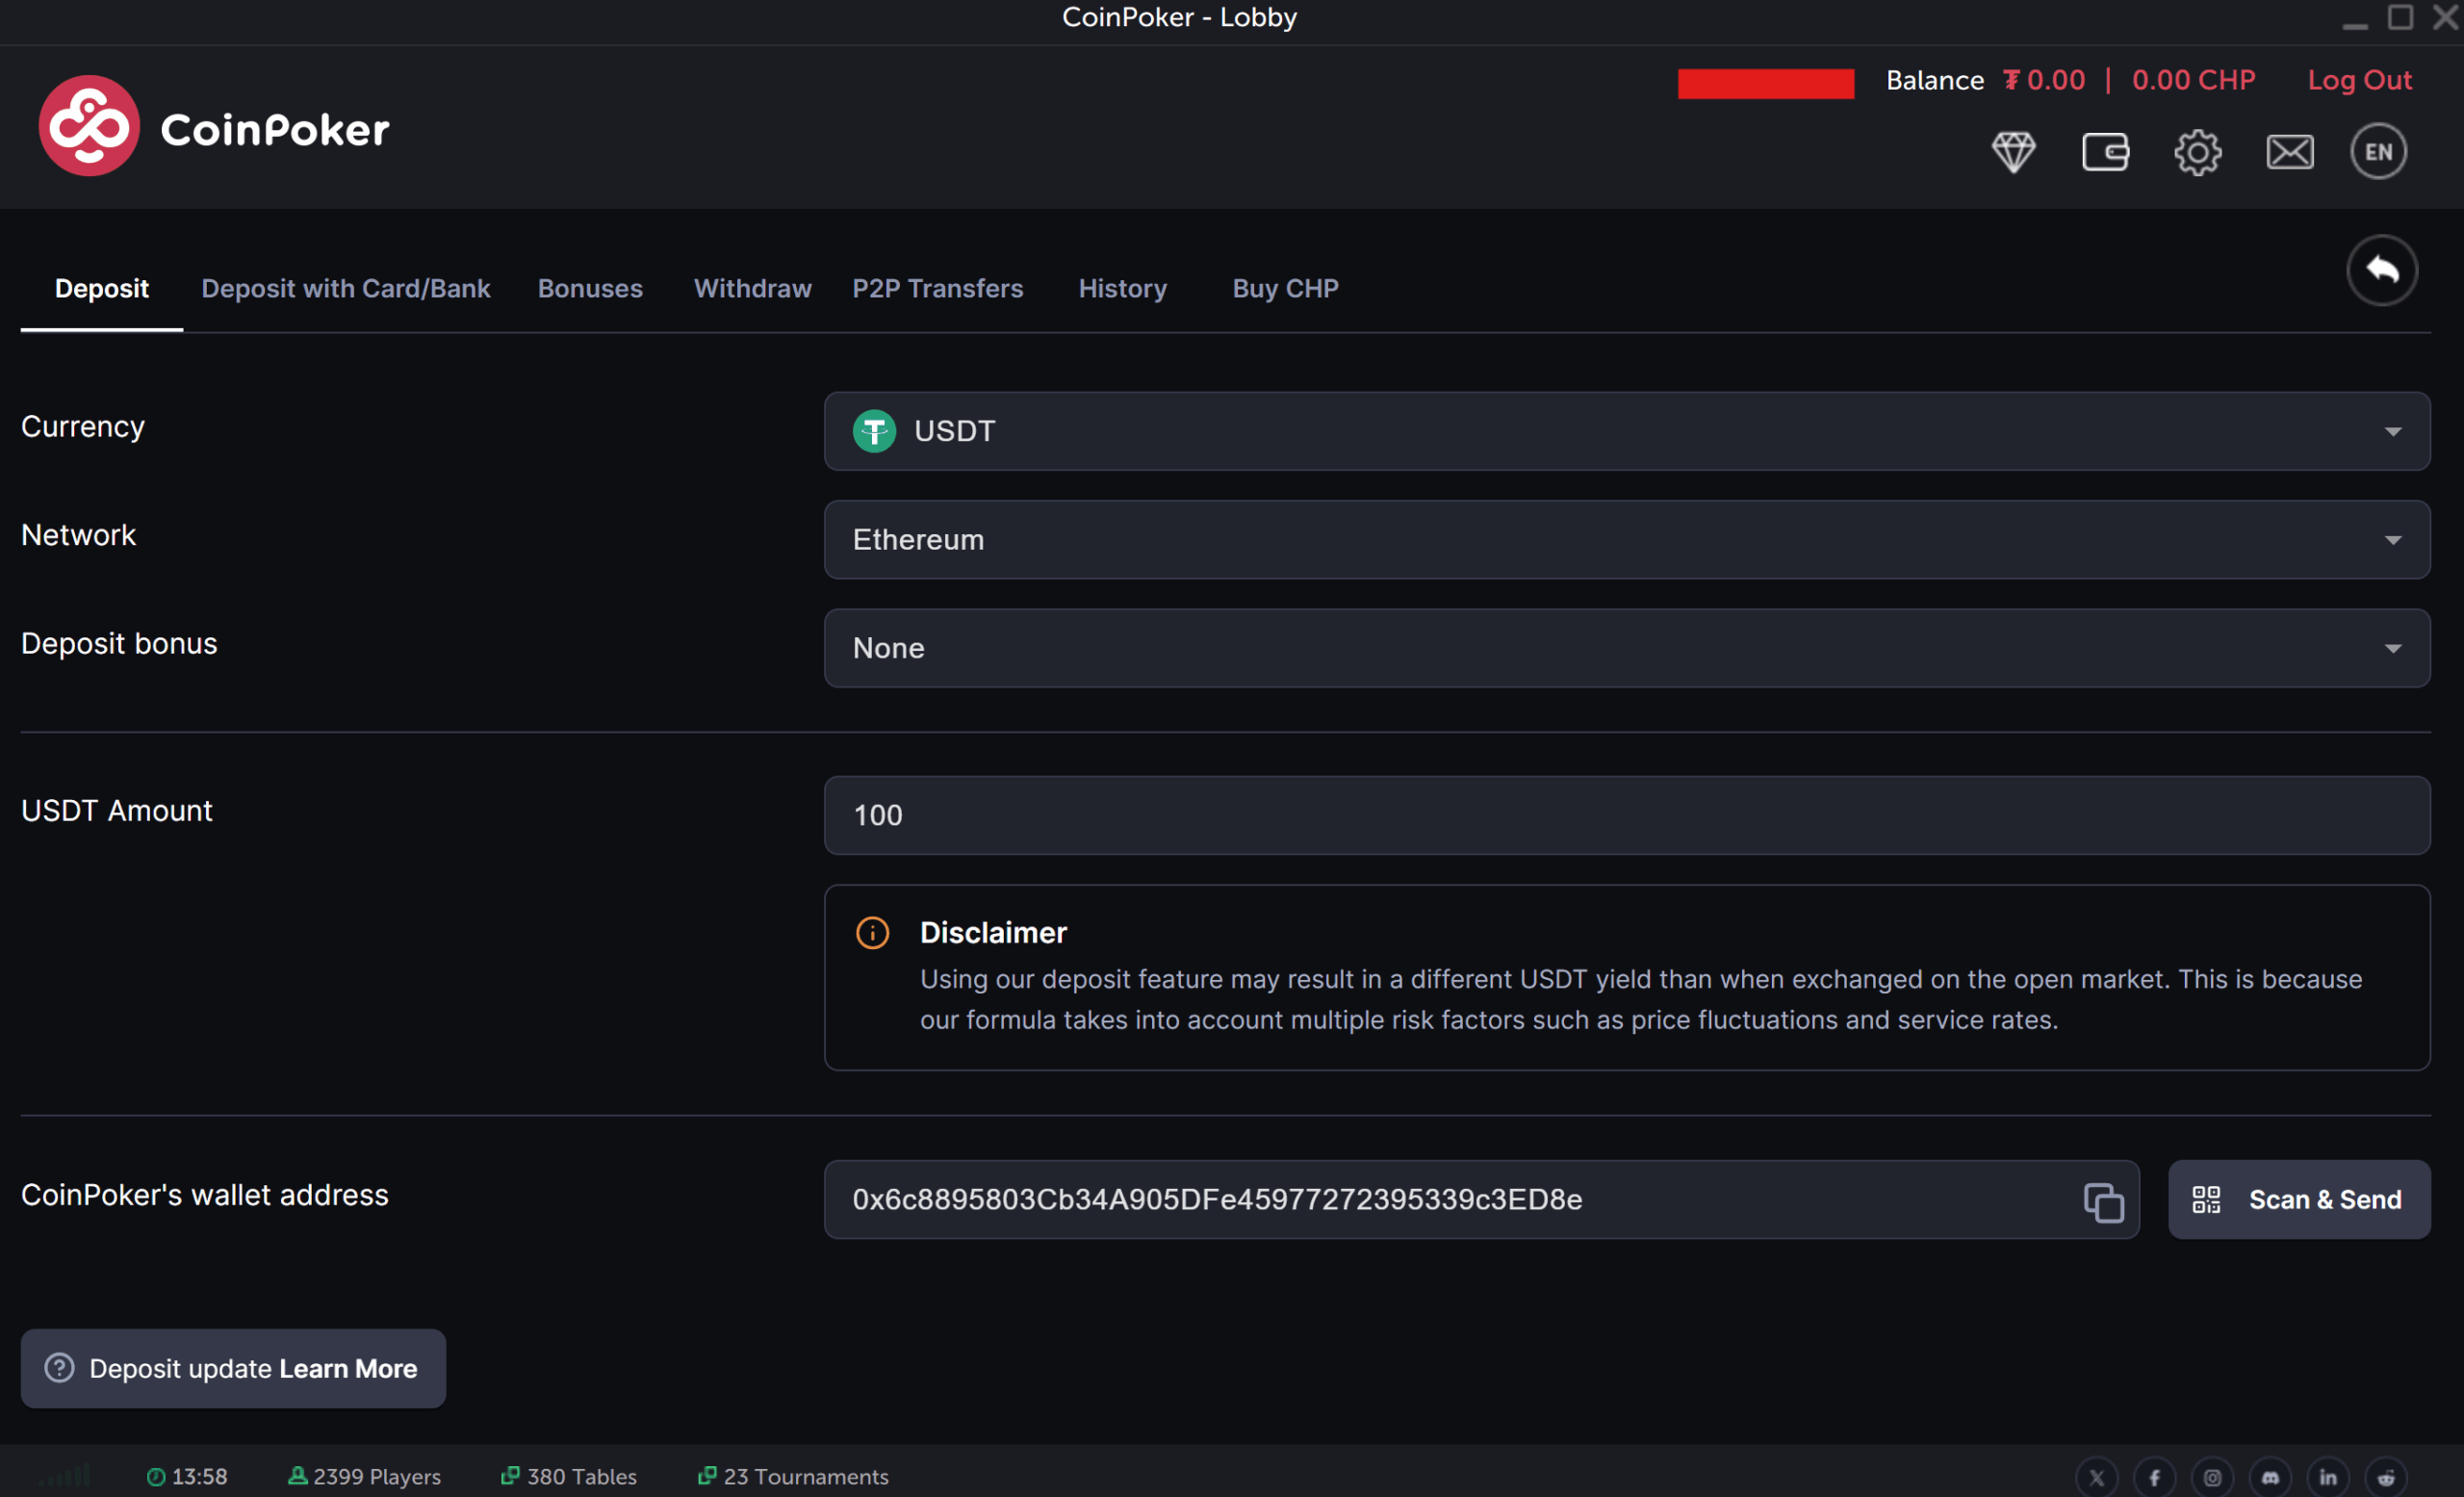This screenshot has width=2464, height=1497.
Task: Click the clock time 13:58 in status bar
Action: (187, 1476)
